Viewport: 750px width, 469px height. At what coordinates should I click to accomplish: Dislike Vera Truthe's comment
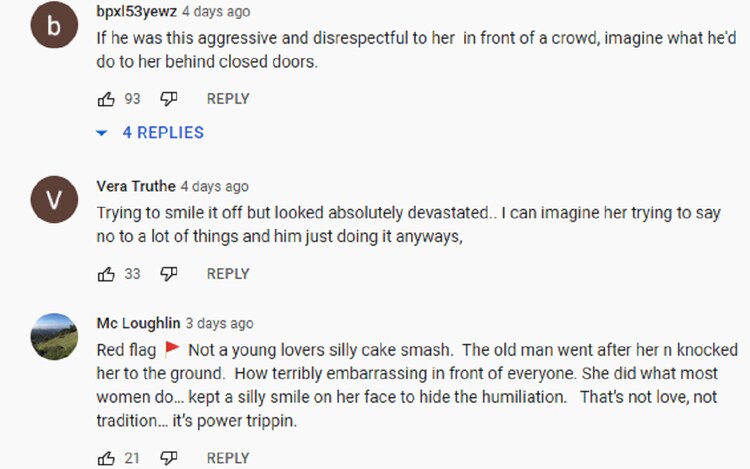coord(169,274)
